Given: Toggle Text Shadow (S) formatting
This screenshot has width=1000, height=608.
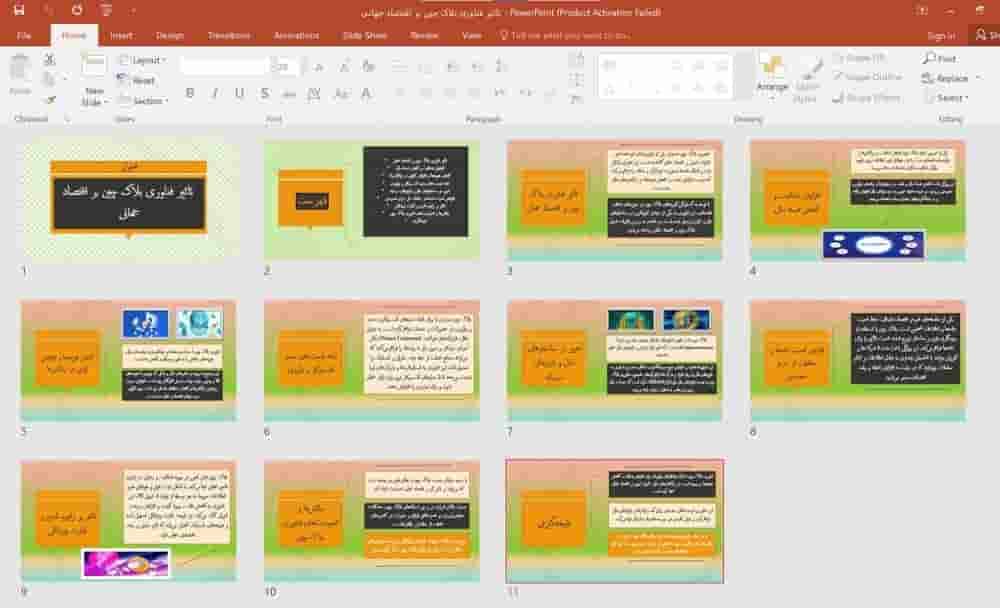Looking at the screenshot, I should 264,94.
